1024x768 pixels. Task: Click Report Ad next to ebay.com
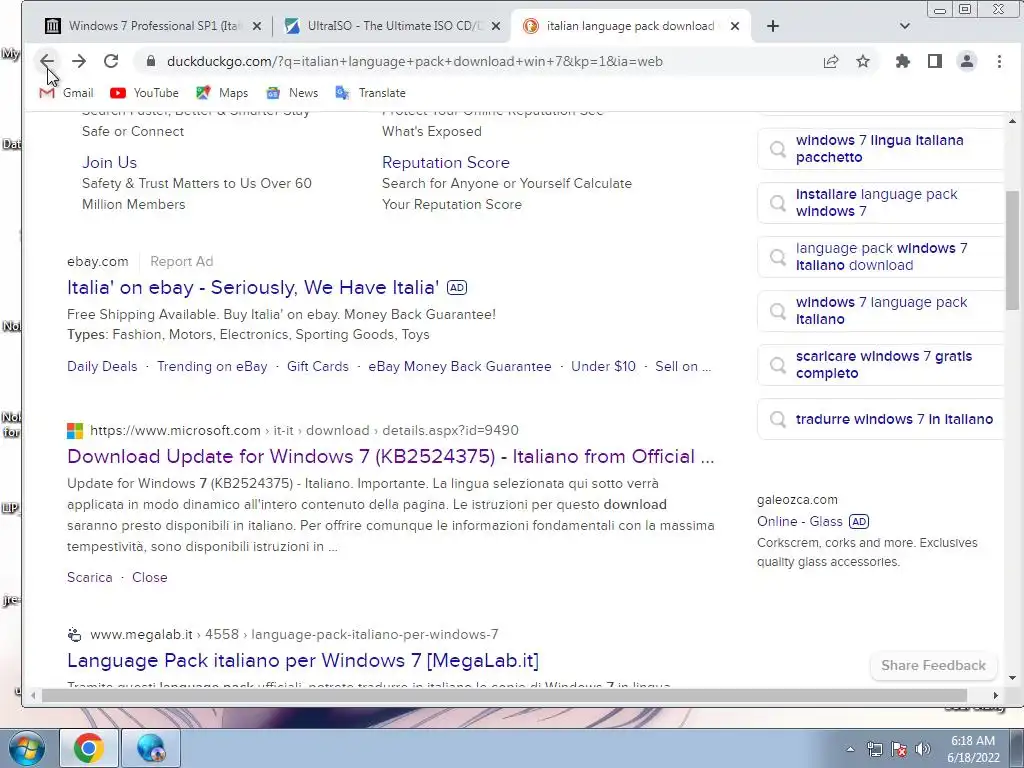182,261
